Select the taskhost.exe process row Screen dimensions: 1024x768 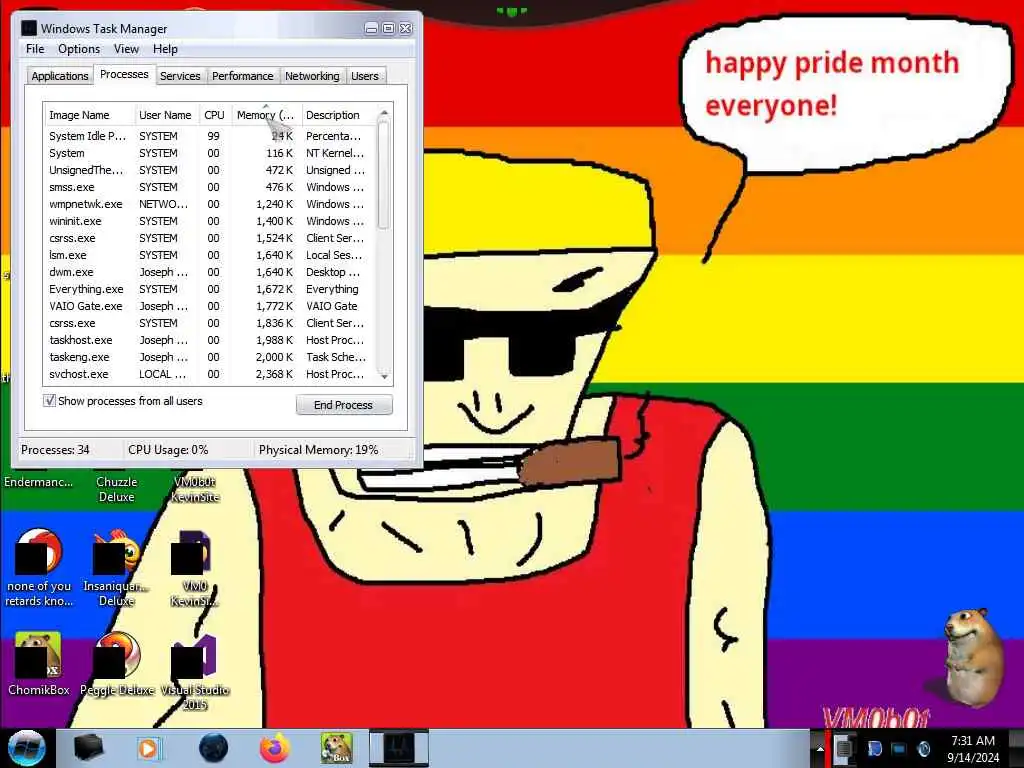(210, 340)
